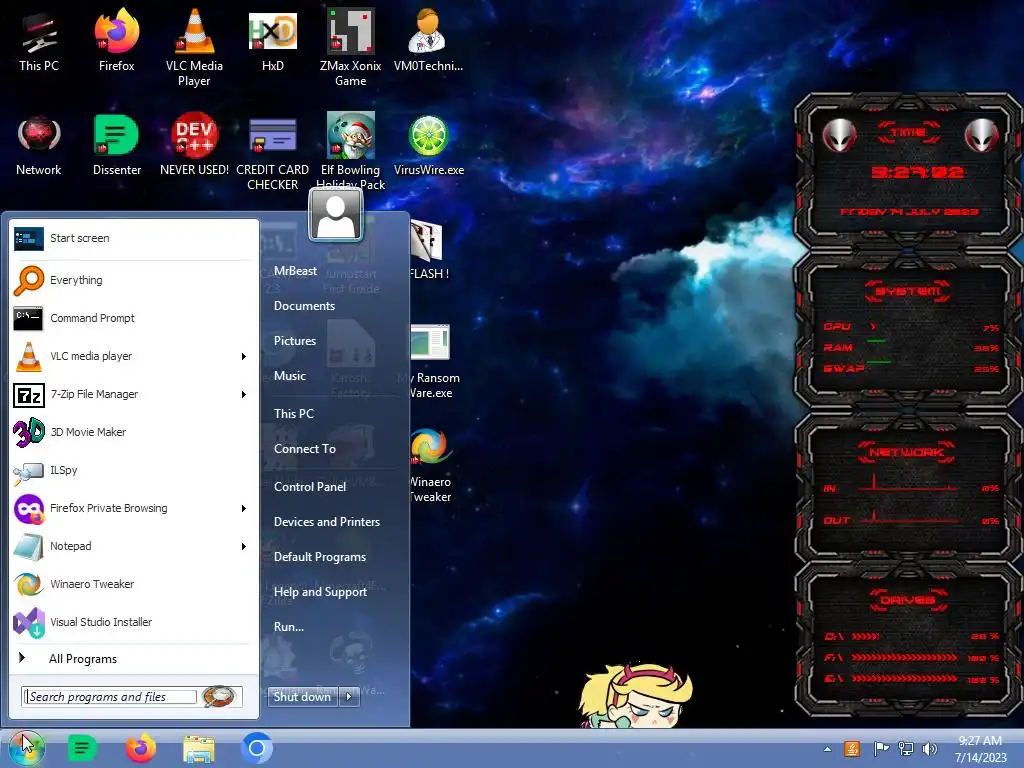Click the user account picture
This screenshot has height=768, width=1024.
tap(336, 215)
